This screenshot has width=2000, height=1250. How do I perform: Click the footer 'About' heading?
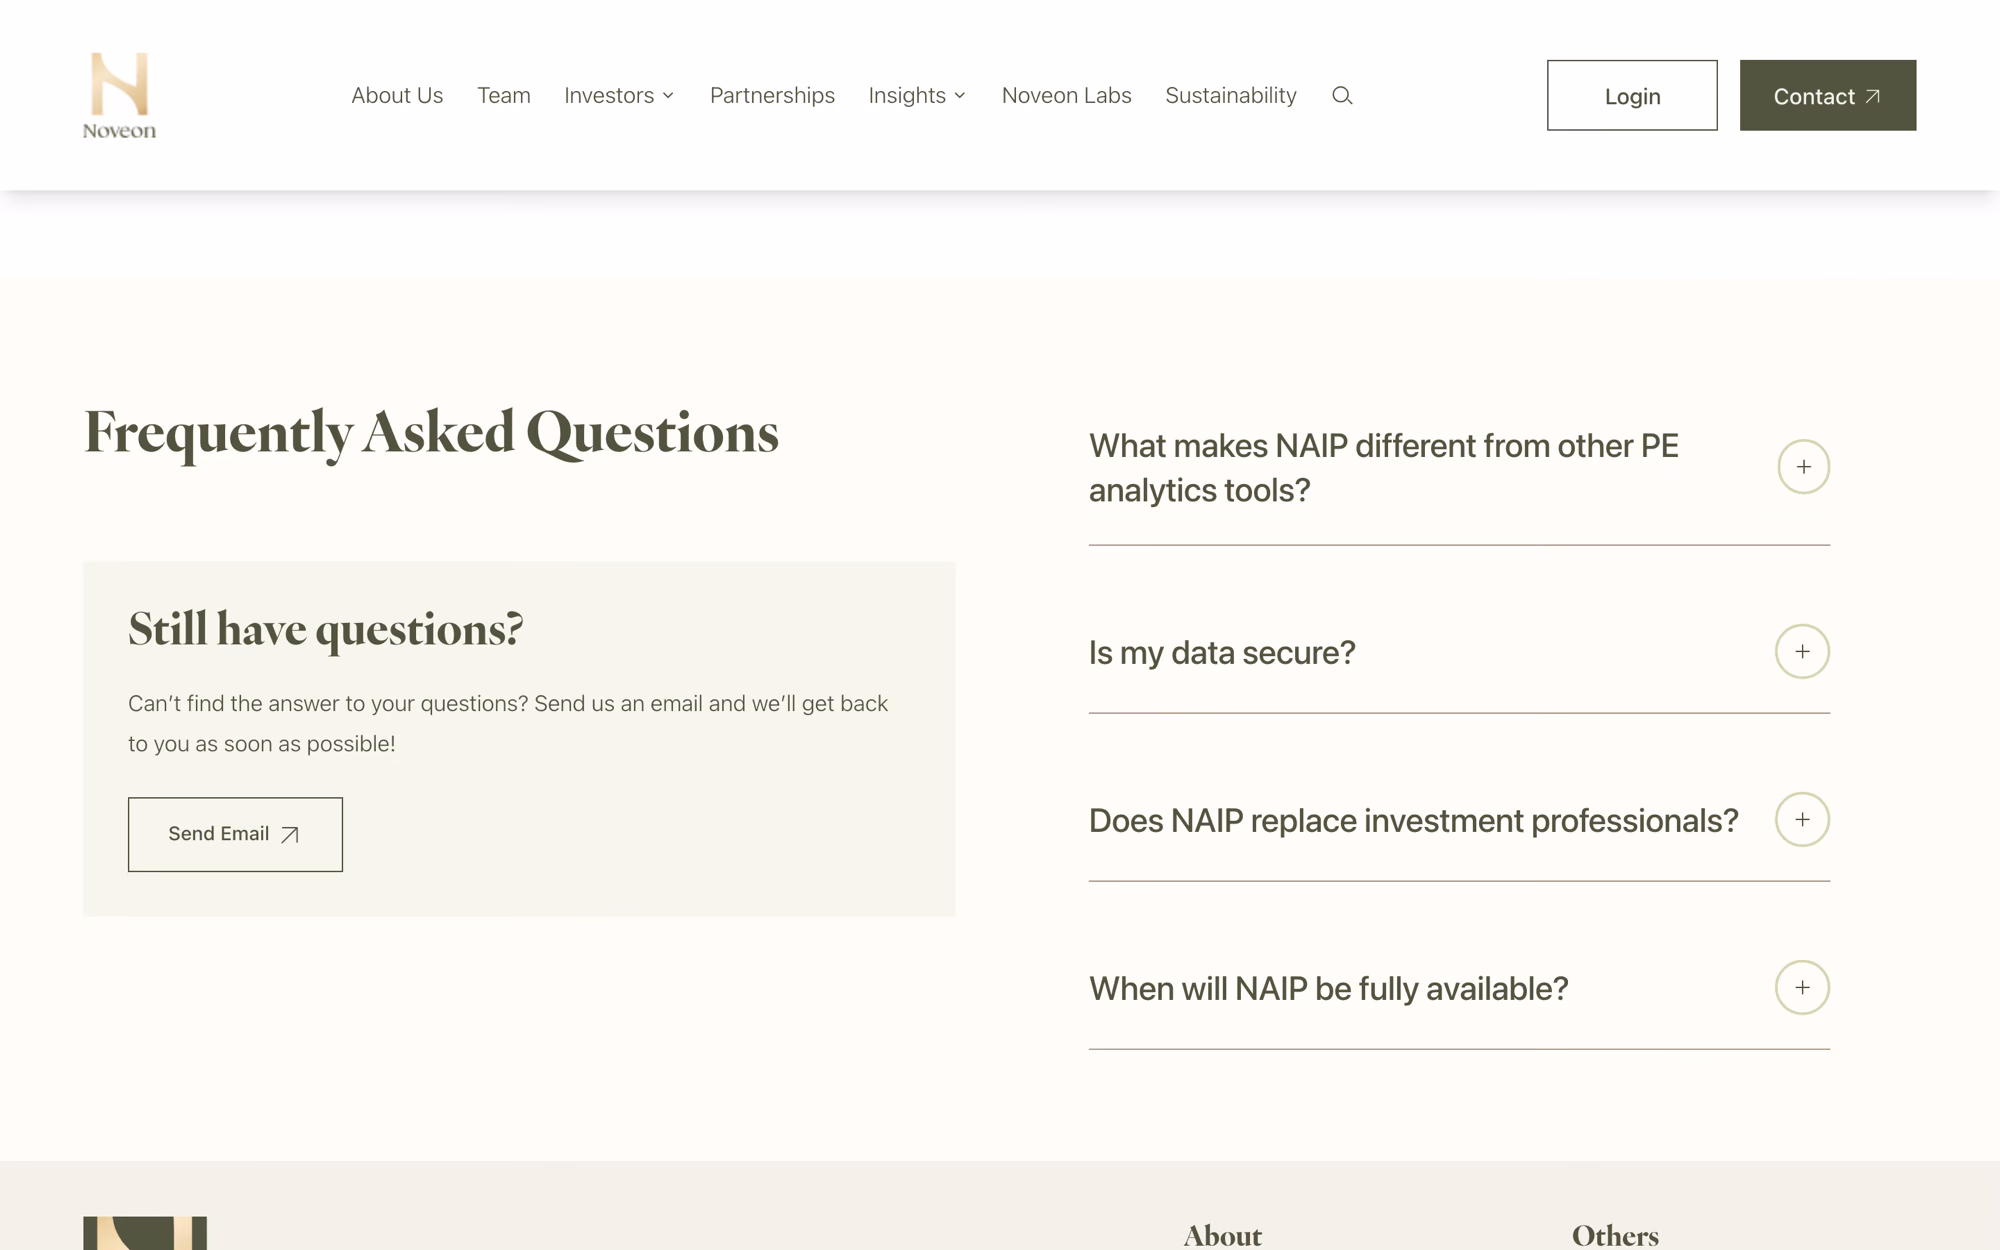point(1223,1236)
